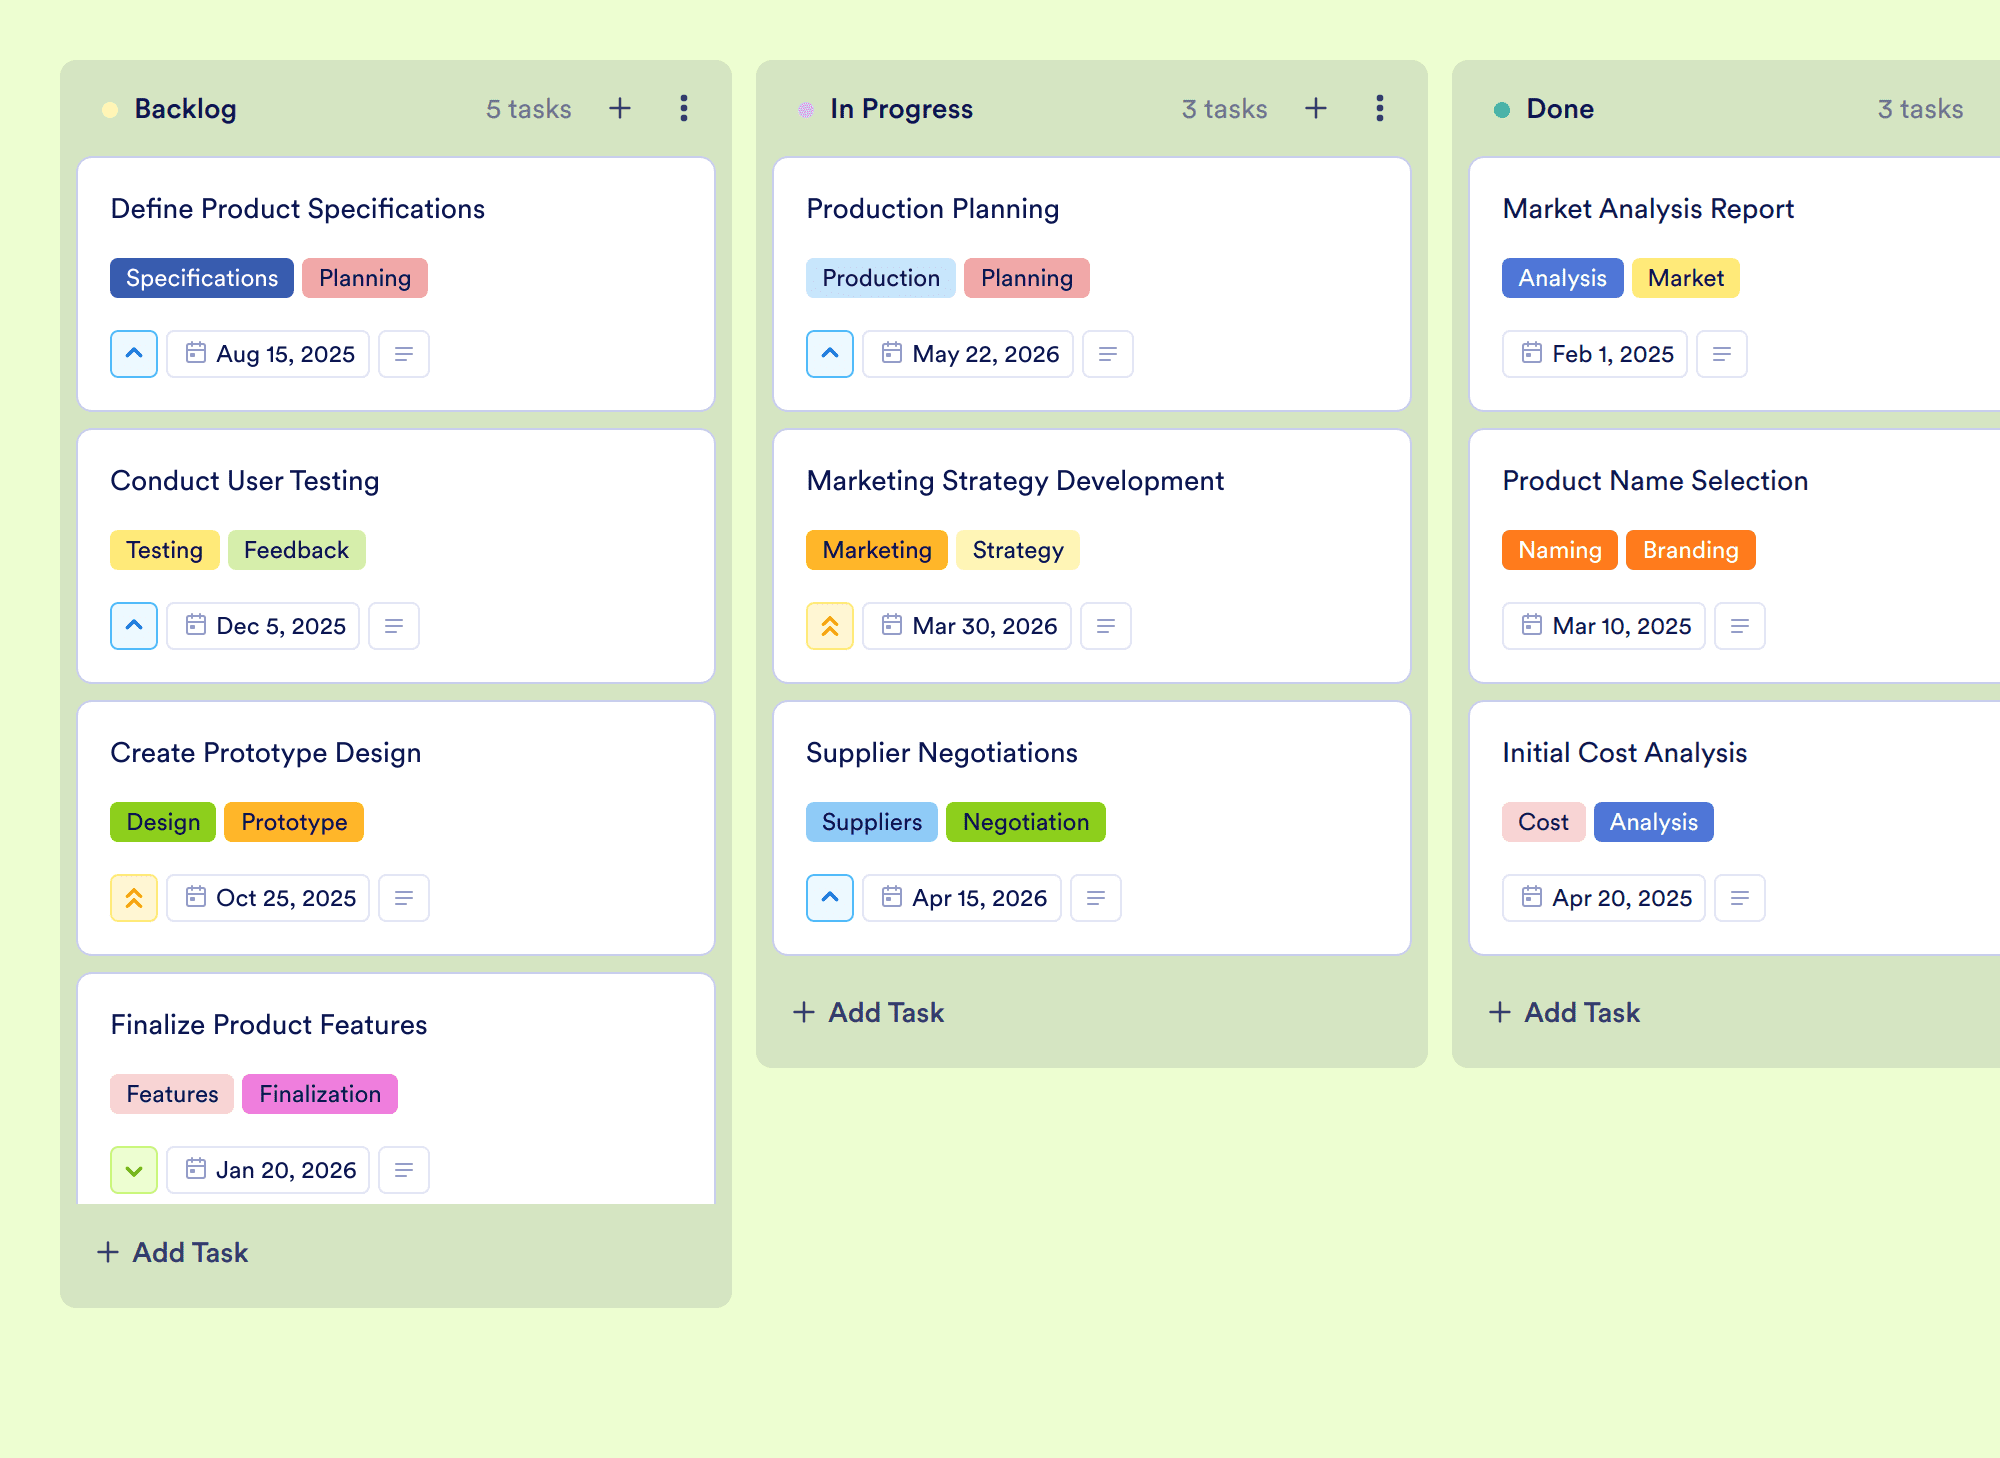The height and width of the screenshot is (1458, 2000).
Task: Open low priority chevron on Finalize Product Features
Action: (x=134, y=1170)
